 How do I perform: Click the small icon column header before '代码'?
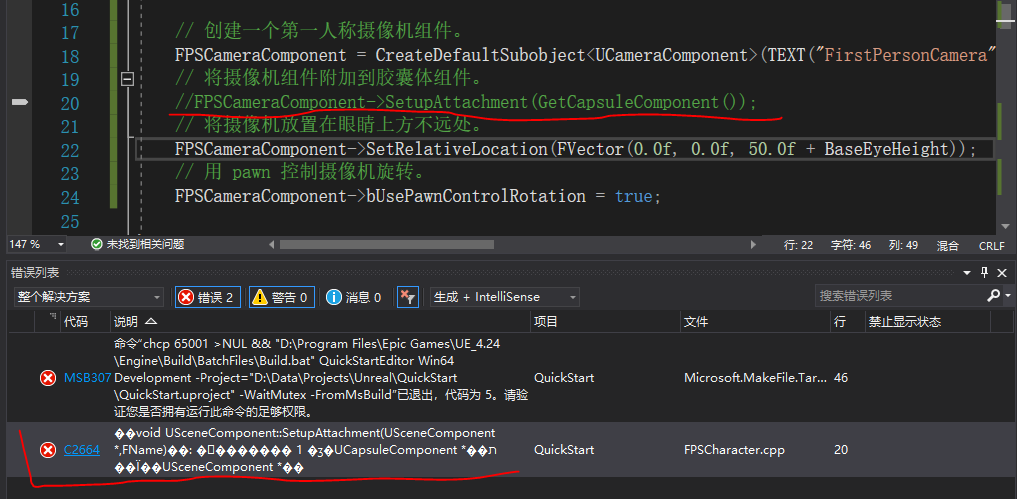(48, 321)
